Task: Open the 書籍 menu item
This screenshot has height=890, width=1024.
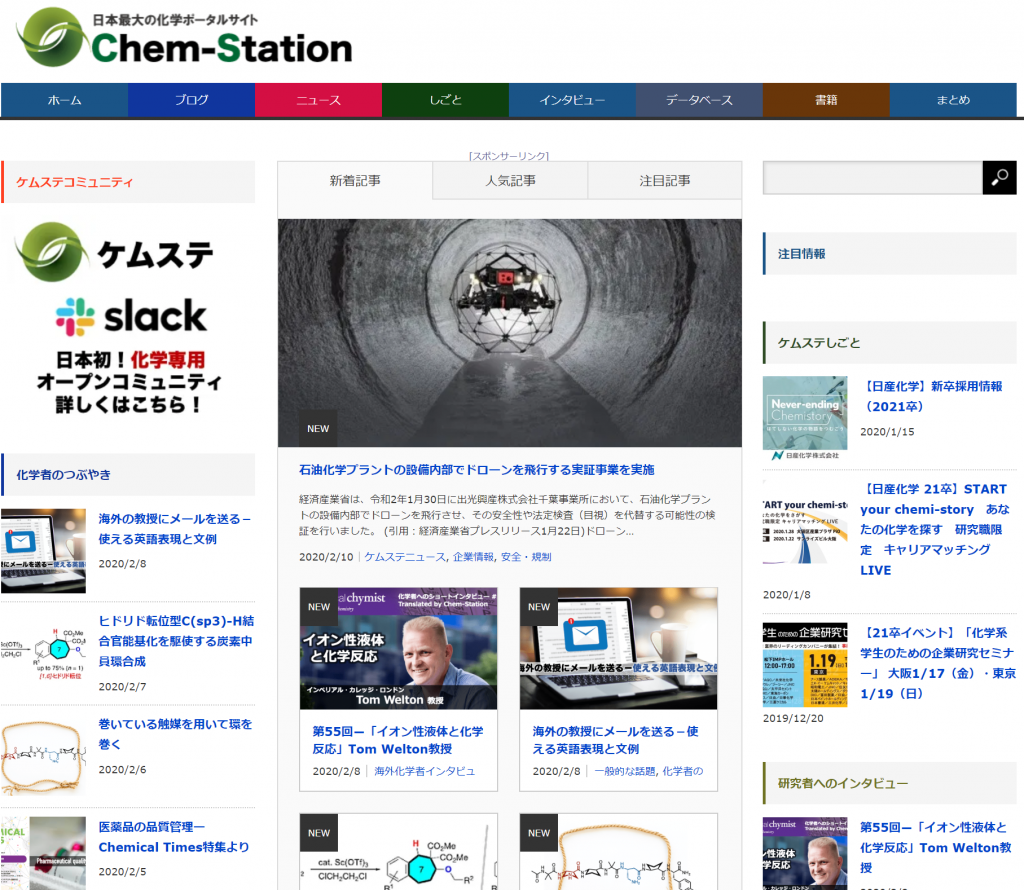Action: 826,100
